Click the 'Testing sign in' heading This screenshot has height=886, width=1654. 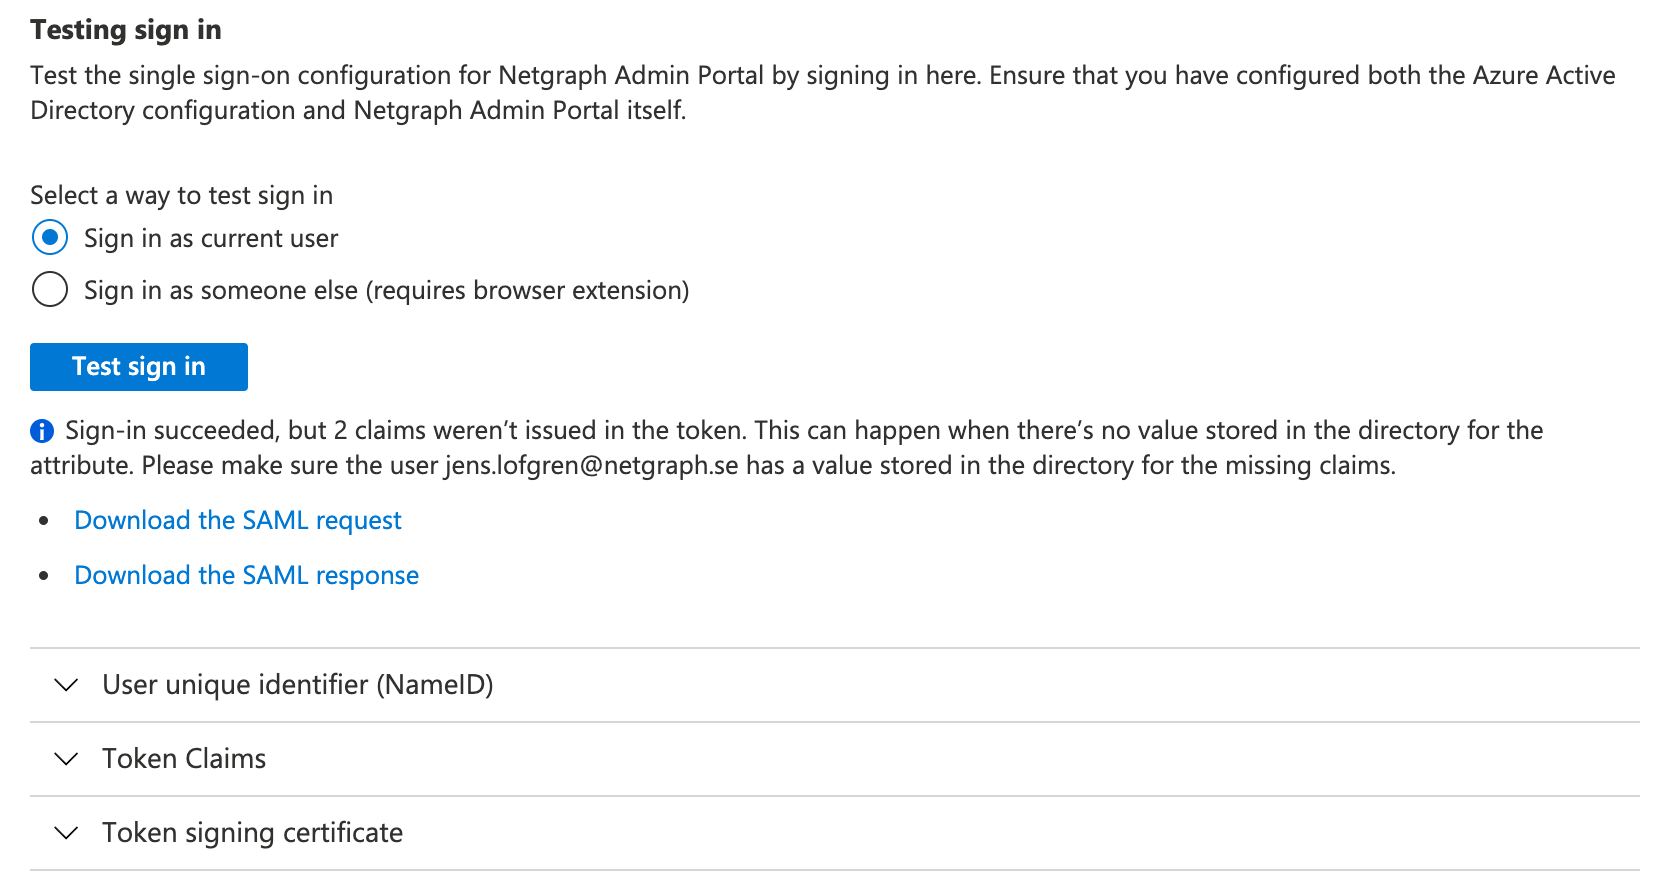(x=125, y=29)
